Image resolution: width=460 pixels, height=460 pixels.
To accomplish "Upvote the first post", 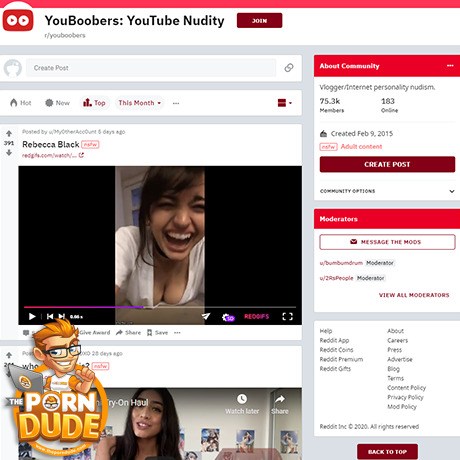I will [9, 134].
